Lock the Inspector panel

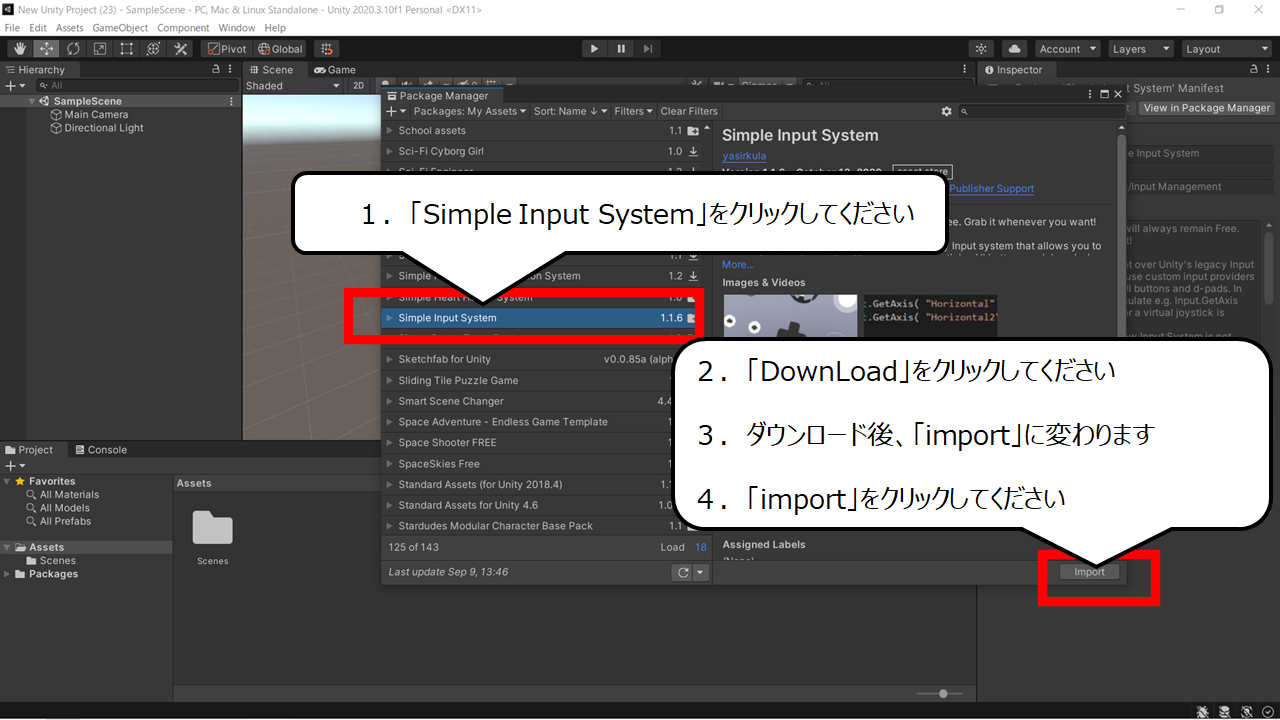coord(1256,70)
